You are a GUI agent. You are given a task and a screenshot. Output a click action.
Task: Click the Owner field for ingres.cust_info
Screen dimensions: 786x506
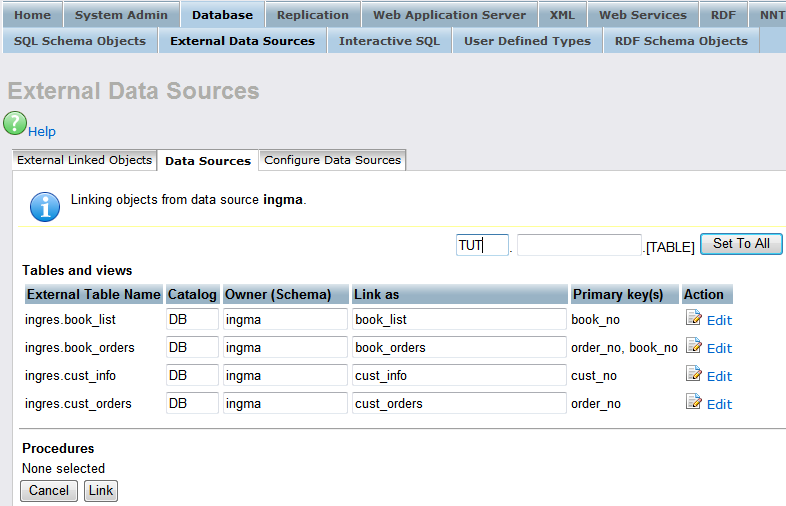pyautogui.click(x=285, y=375)
